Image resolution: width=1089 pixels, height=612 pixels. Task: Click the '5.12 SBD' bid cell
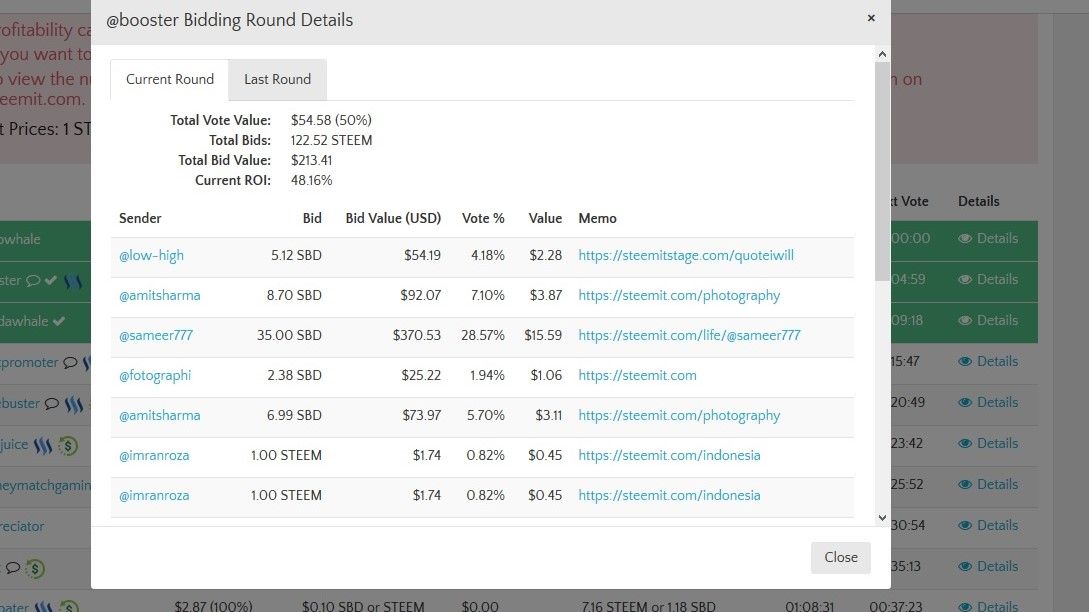[297, 256]
